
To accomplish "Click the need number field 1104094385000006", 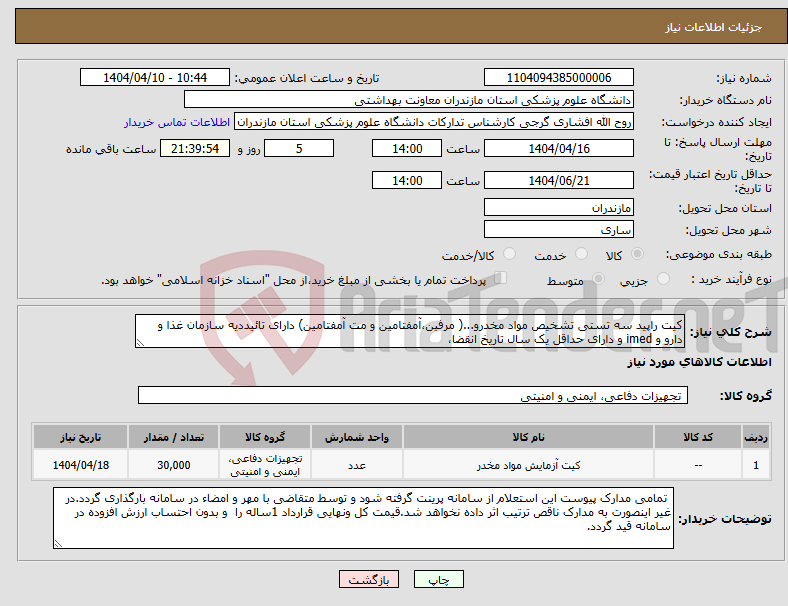I will point(558,77).
